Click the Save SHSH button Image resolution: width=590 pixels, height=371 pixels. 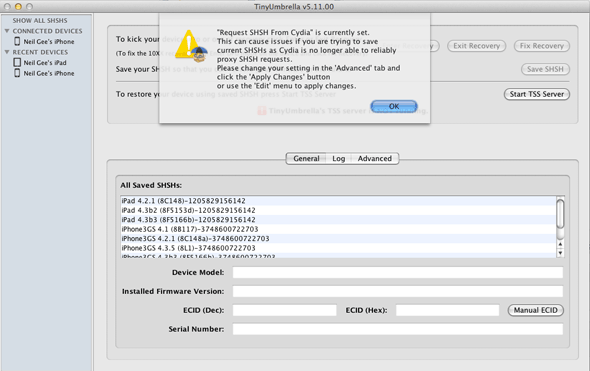pos(545,69)
